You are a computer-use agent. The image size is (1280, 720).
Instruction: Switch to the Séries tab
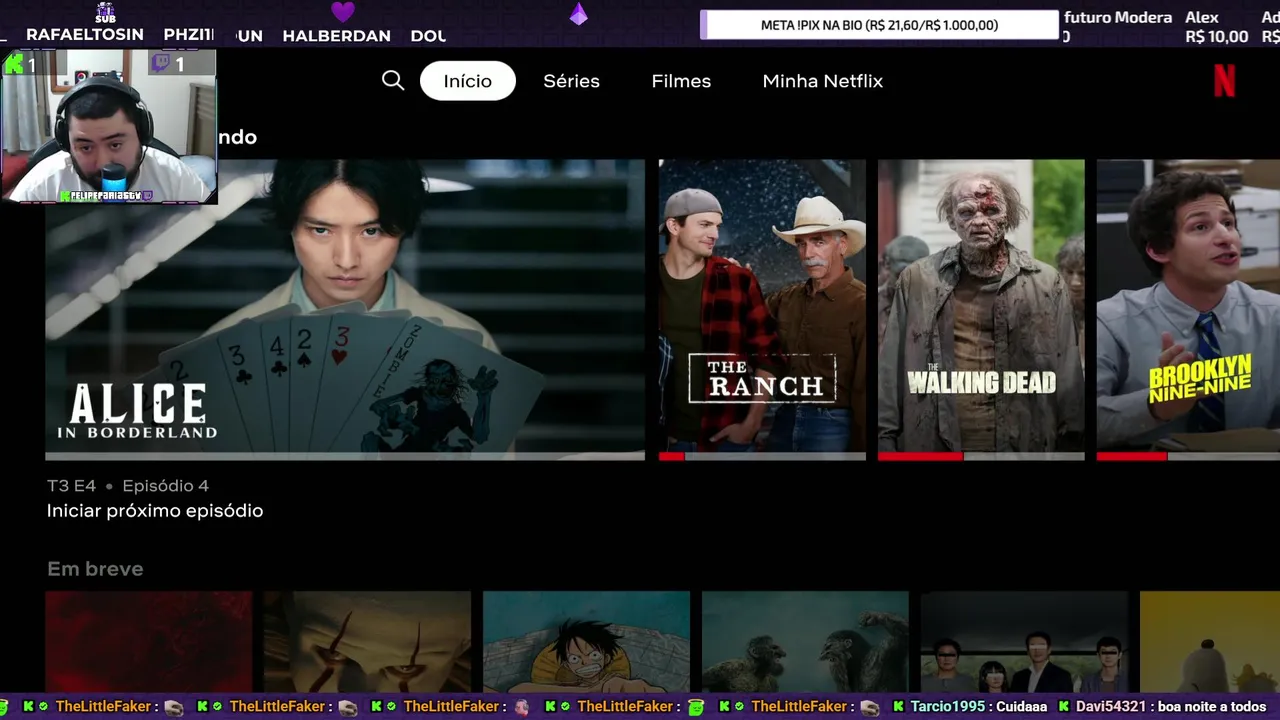pos(571,81)
